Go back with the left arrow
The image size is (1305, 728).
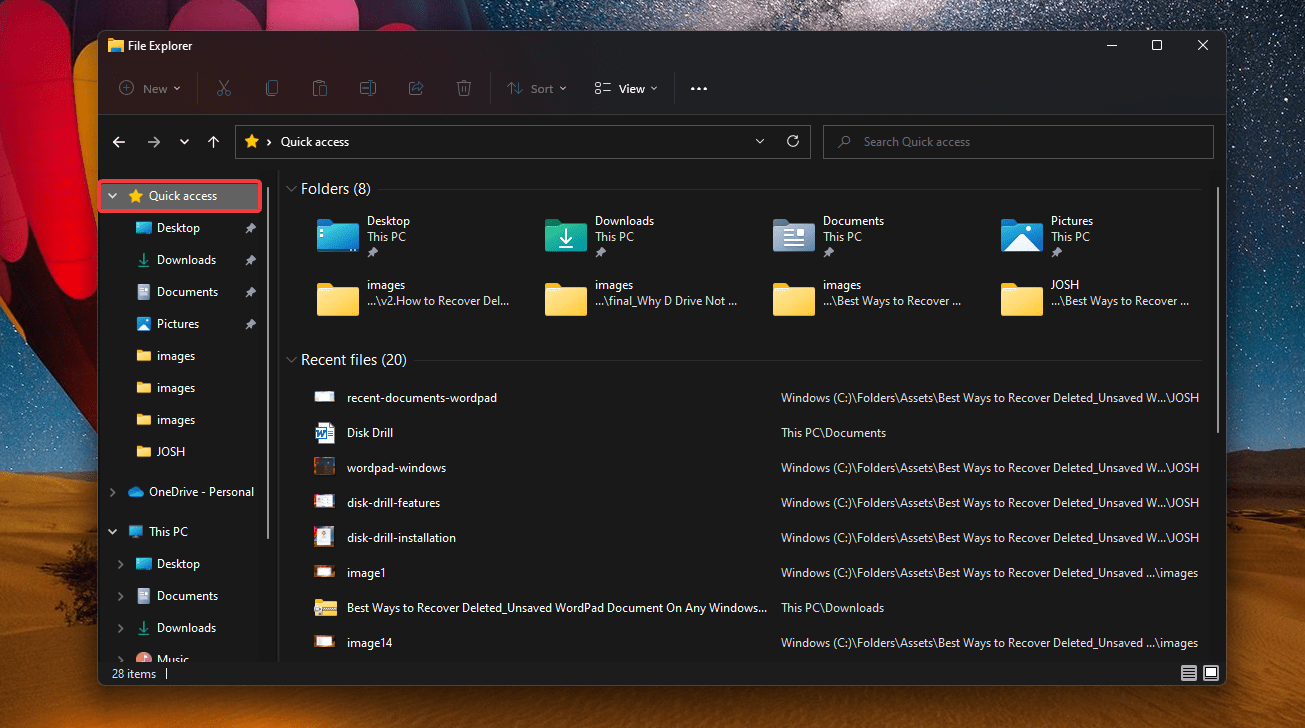point(119,142)
